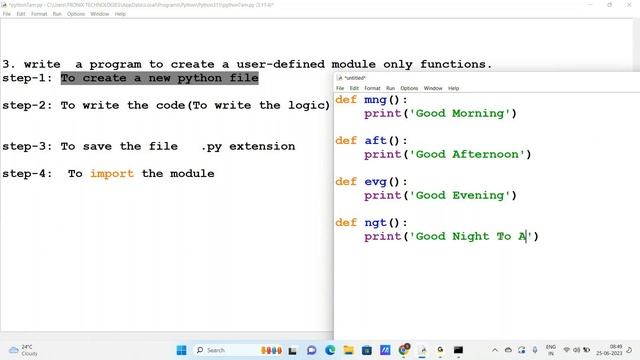The height and width of the screenshot is (360, 640).
Task: Open Format menu in the background IDLE window
Action: click(39, 14)
